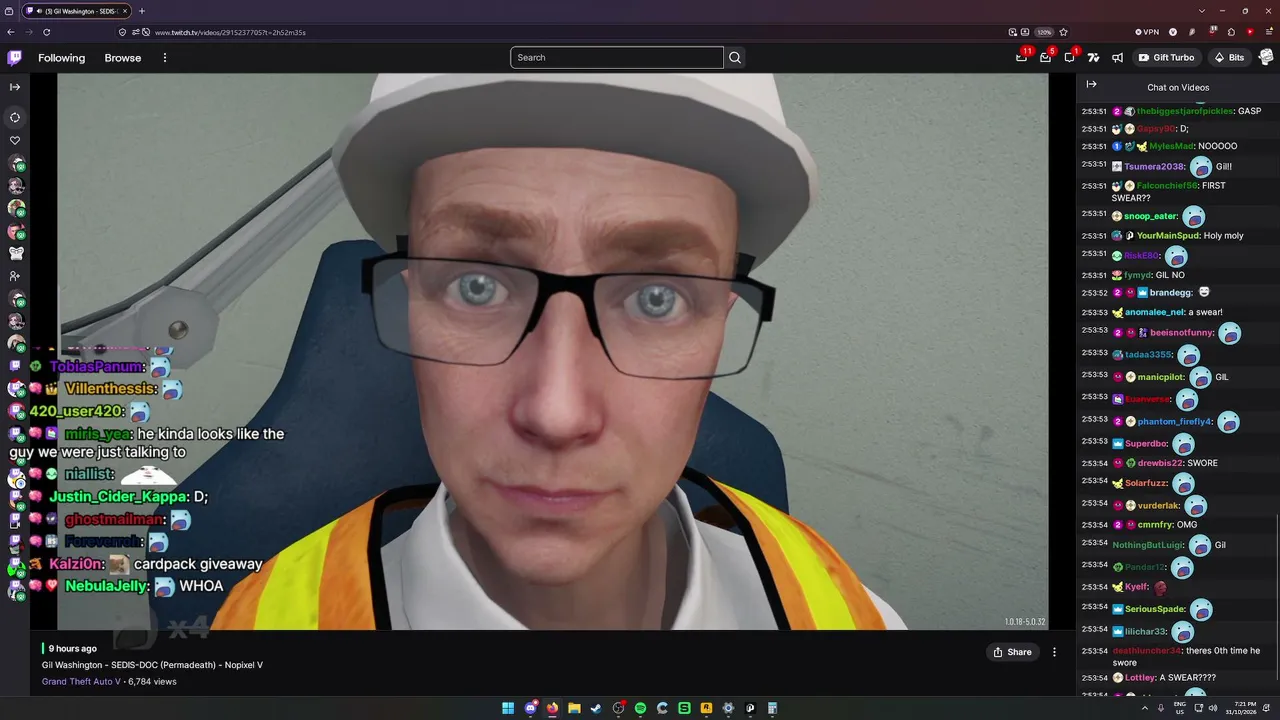Click the video title below the player

(152, 665)
